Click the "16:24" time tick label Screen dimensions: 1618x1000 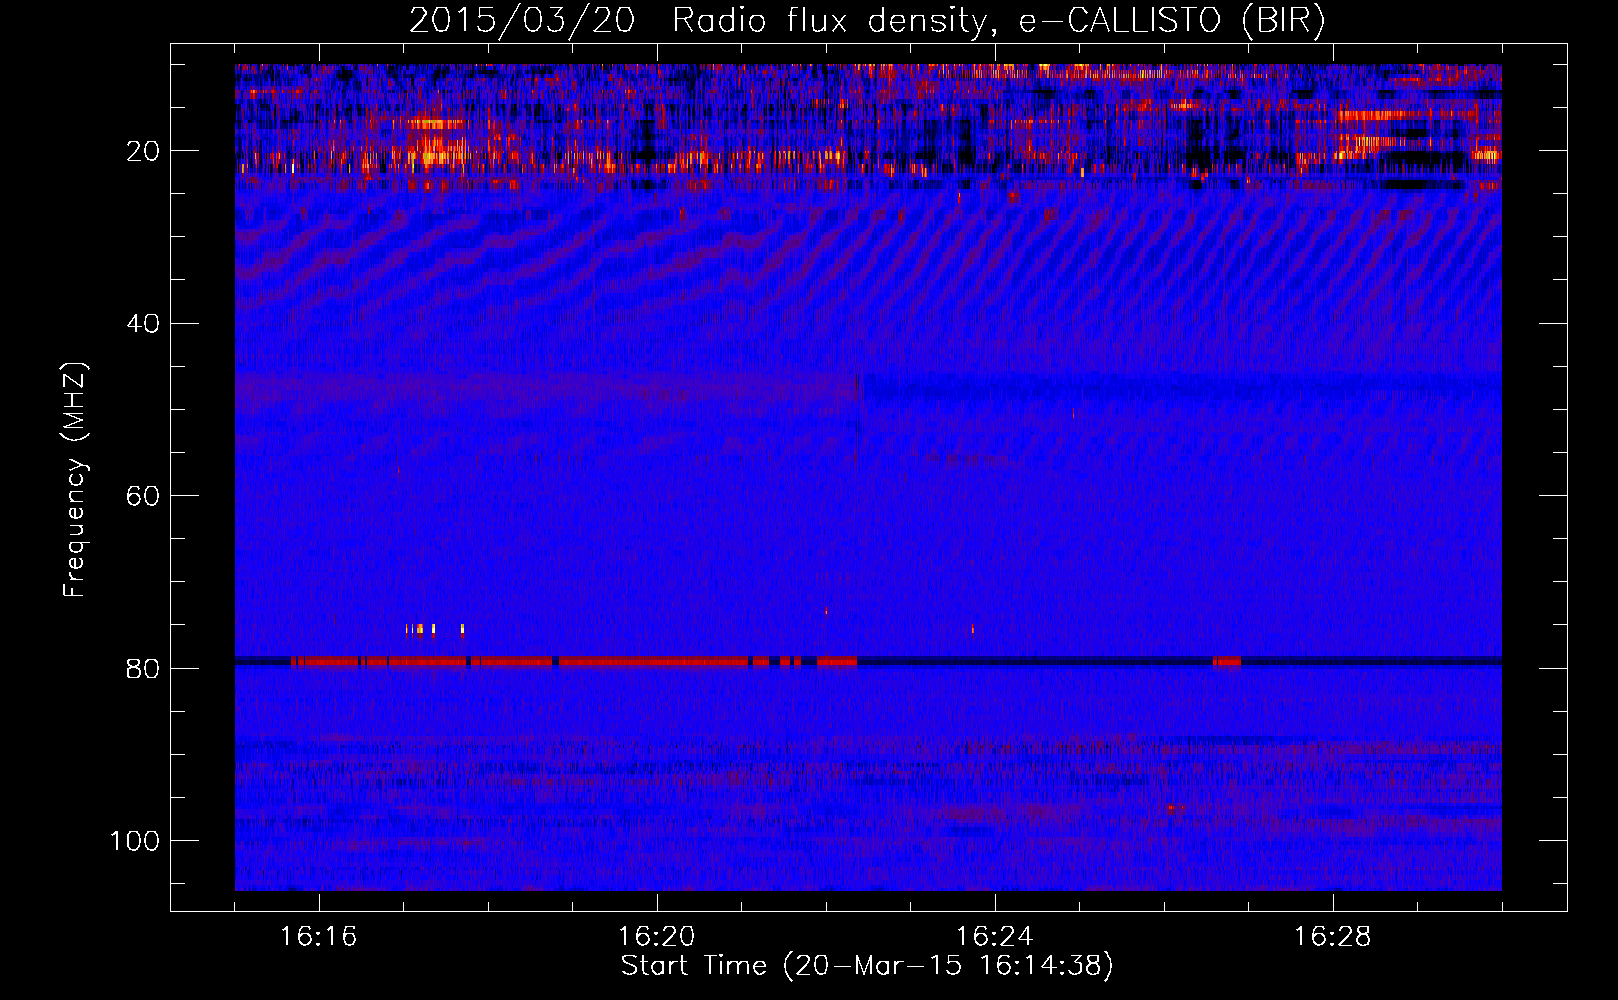(995, 937)
